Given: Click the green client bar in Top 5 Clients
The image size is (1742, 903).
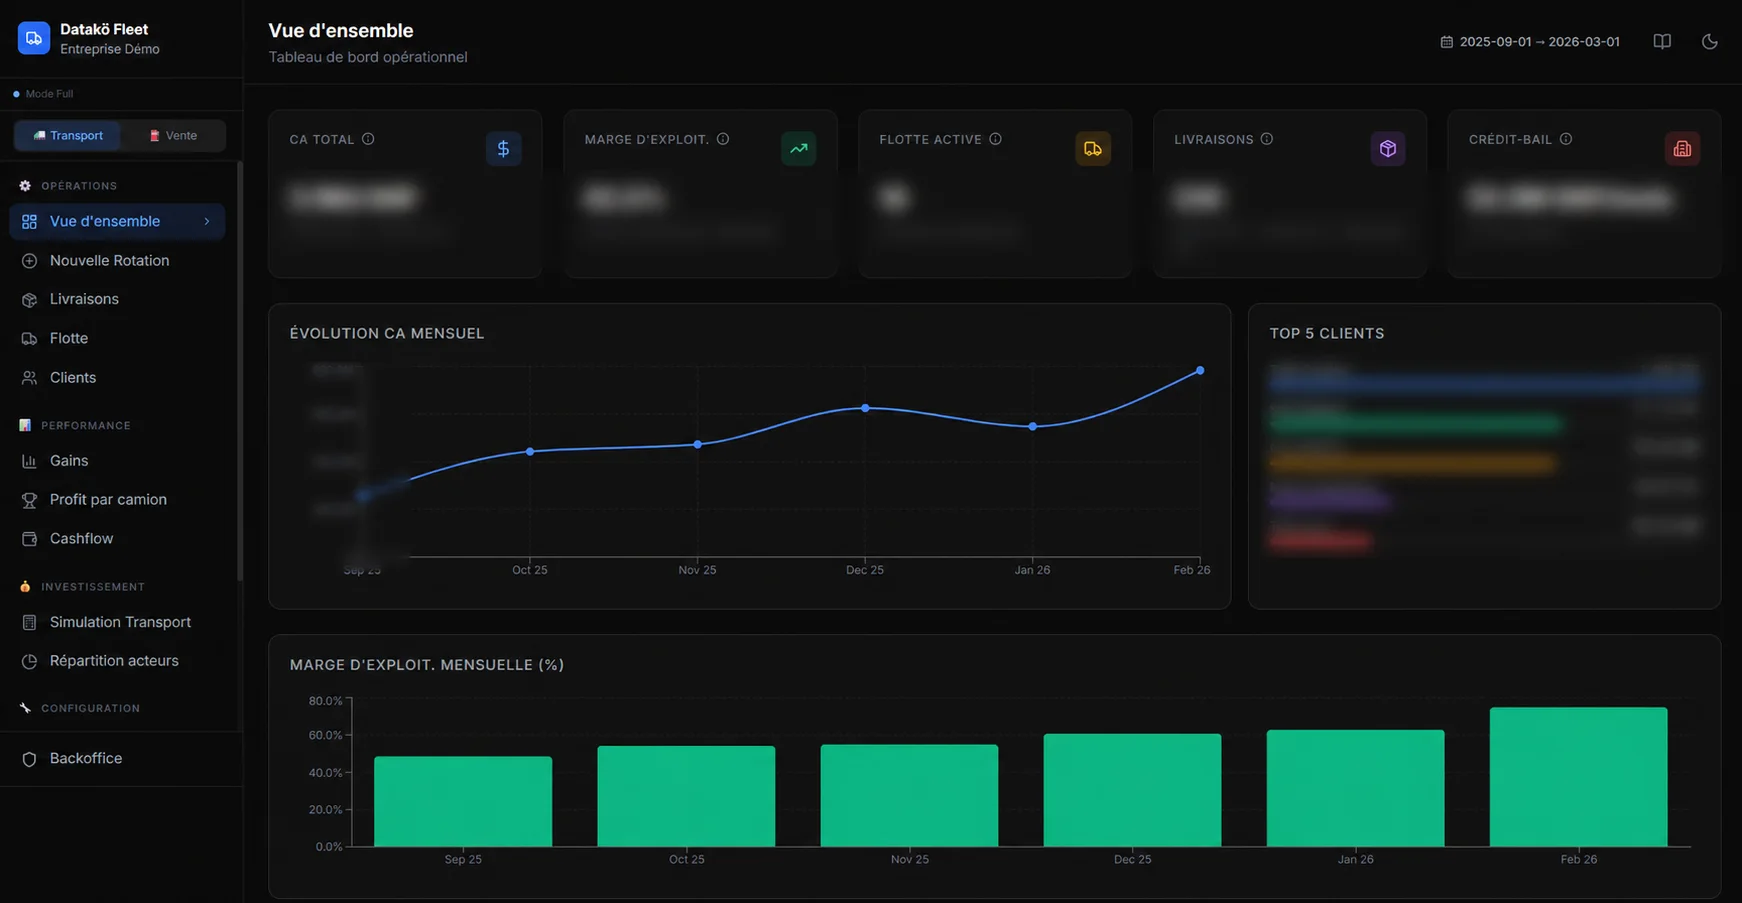Looking at the screenshot, I should (1415, 424).
